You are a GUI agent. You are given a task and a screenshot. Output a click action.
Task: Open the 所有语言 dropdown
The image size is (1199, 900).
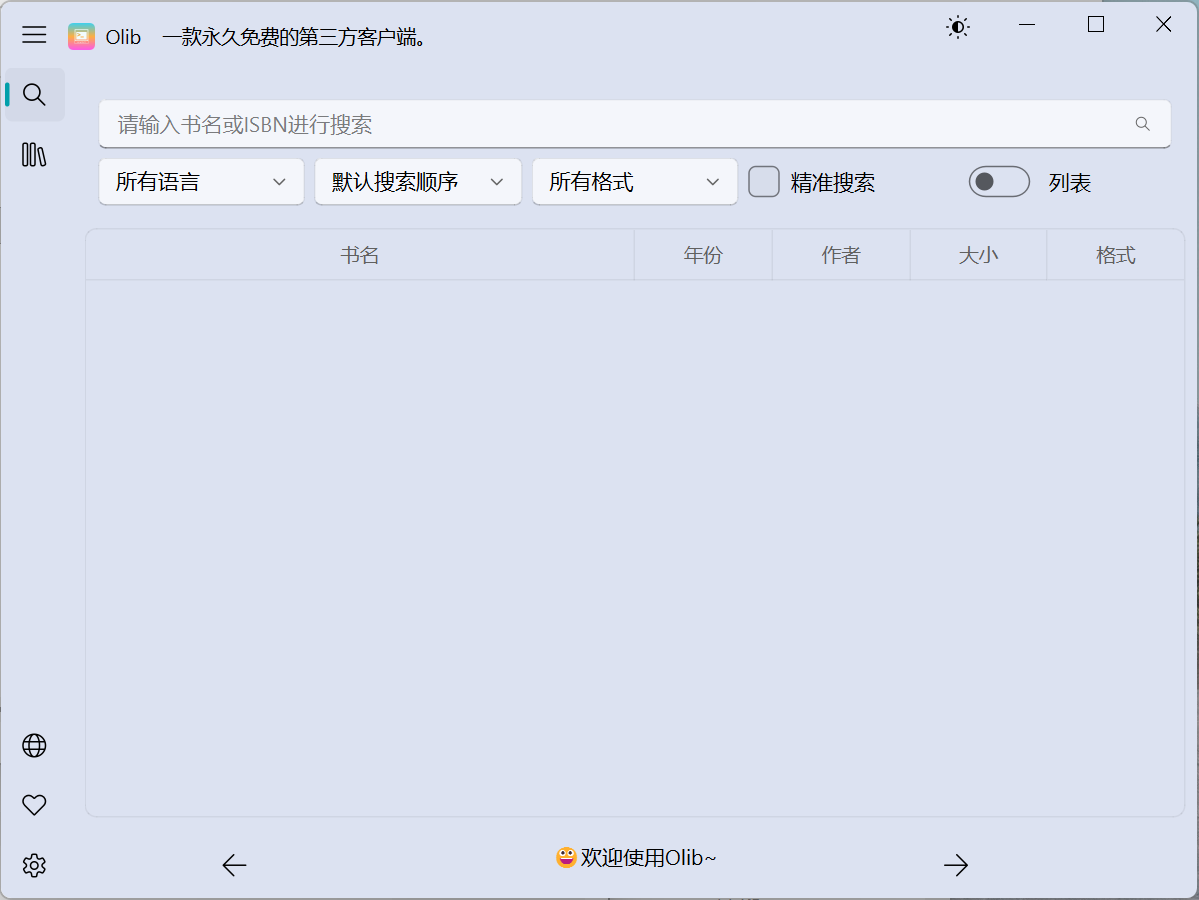click(200, 181)
